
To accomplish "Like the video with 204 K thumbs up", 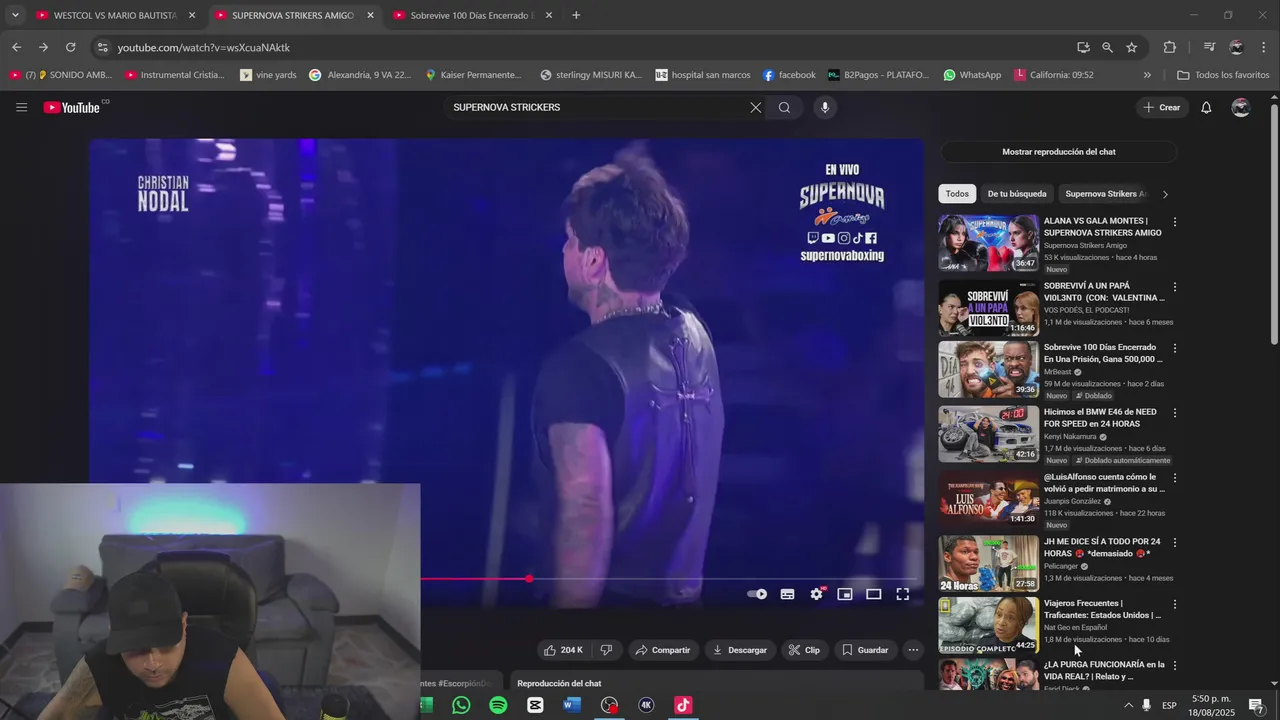I will [563, 650].
